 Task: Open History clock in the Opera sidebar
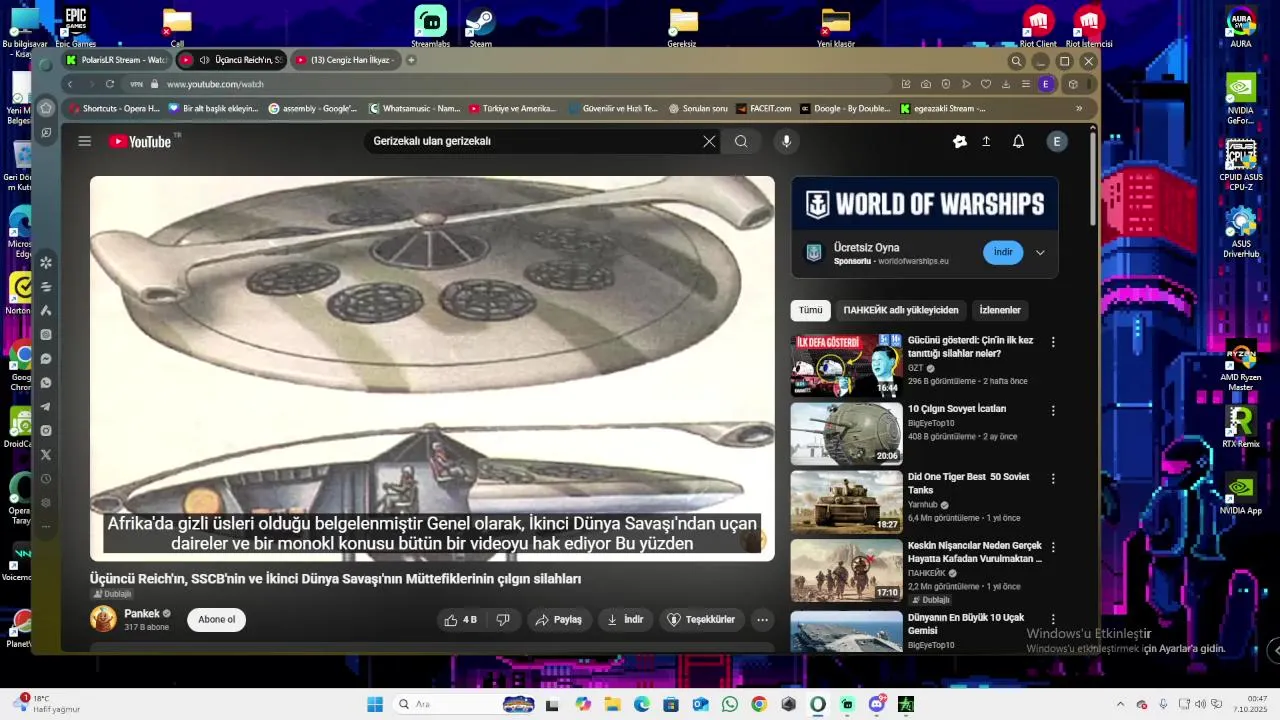[x=46, y=479]
